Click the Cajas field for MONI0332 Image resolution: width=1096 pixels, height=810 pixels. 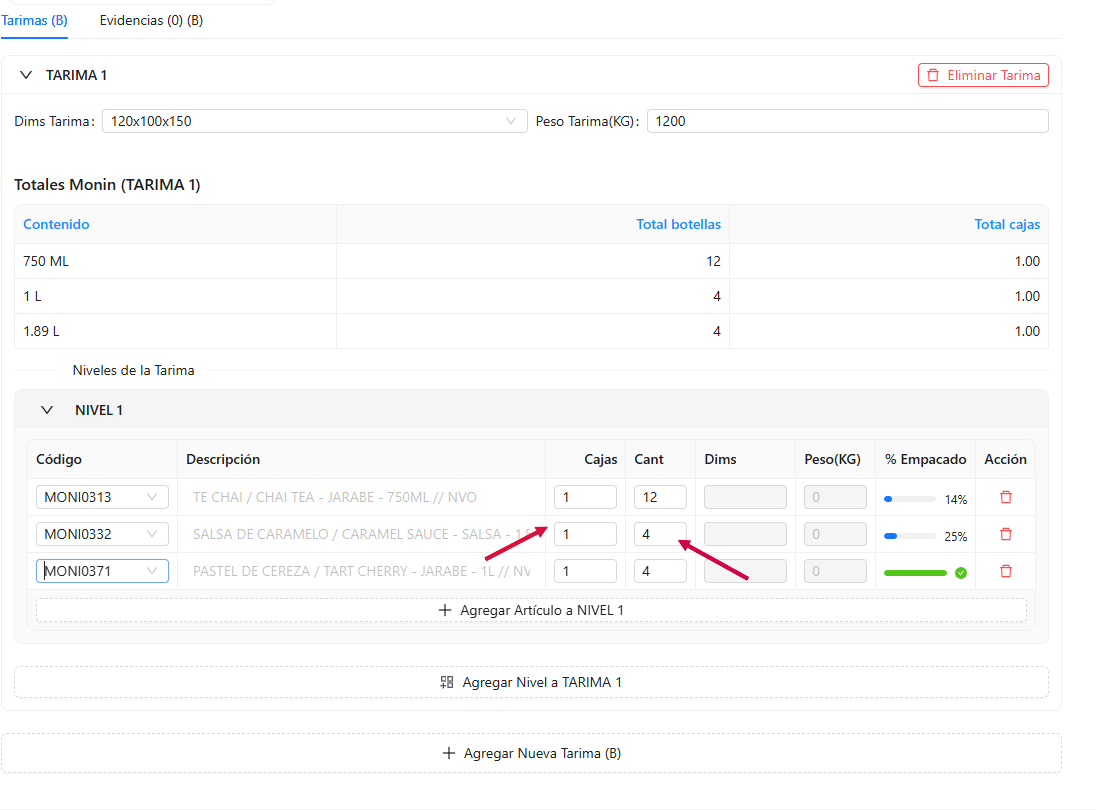pyautogui.click(x=585, y=534)
